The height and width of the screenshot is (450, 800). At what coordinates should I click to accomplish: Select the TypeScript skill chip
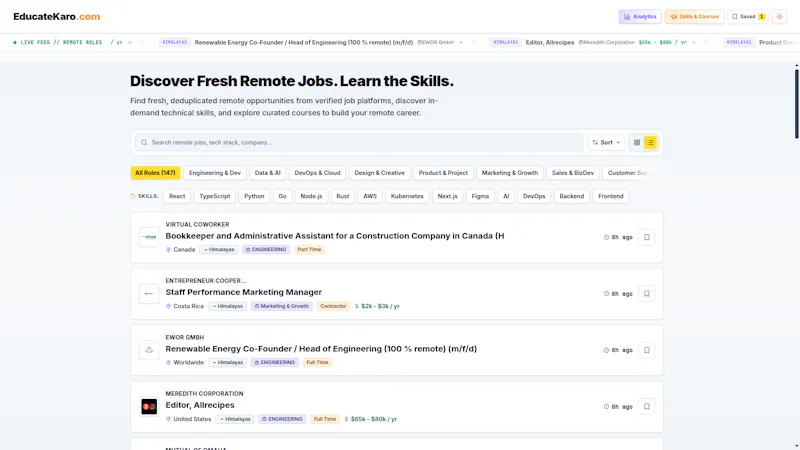215,196
